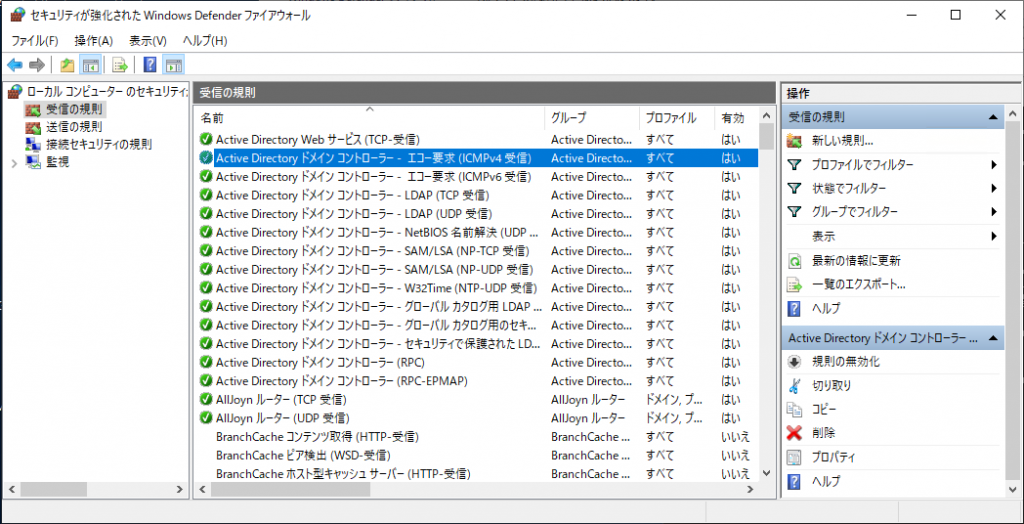Sort by the グループ column header
The image size is (1024, 524).
pos(592,118)
